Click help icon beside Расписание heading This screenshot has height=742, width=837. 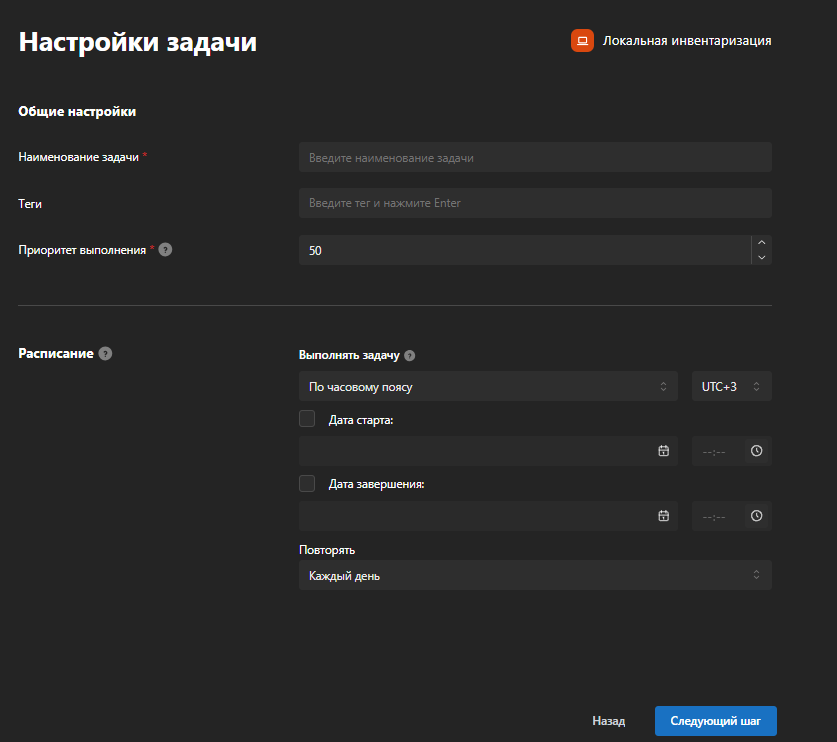(x=106, y=353)
